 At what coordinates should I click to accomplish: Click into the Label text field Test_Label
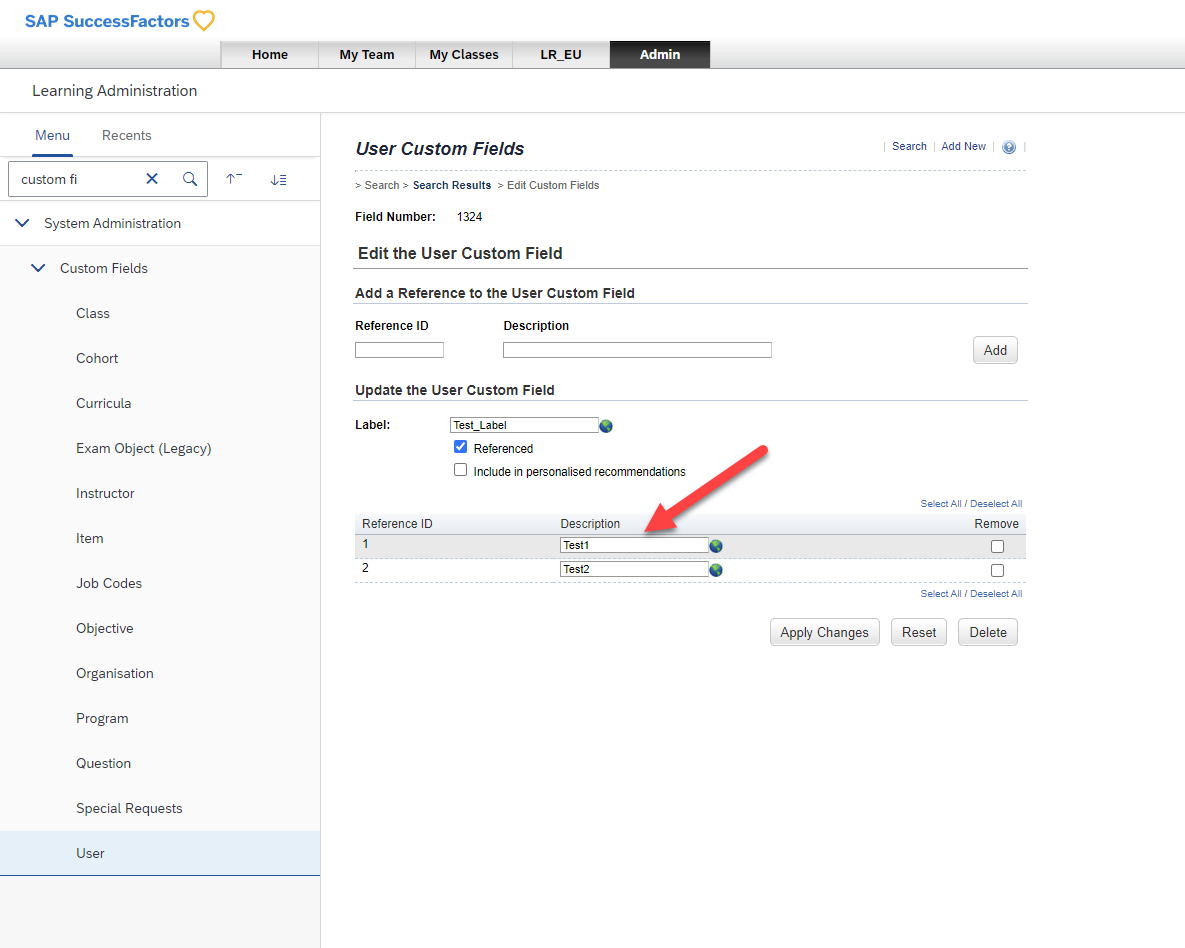tap(524, 425)
